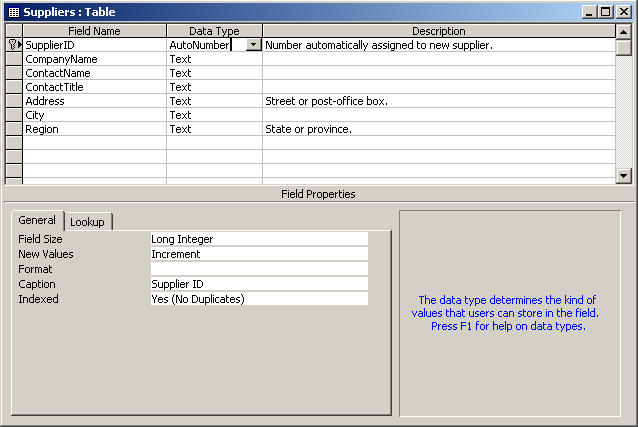
Task: Select the SupplierID primary key row selector
Action: tap(14, 45)
